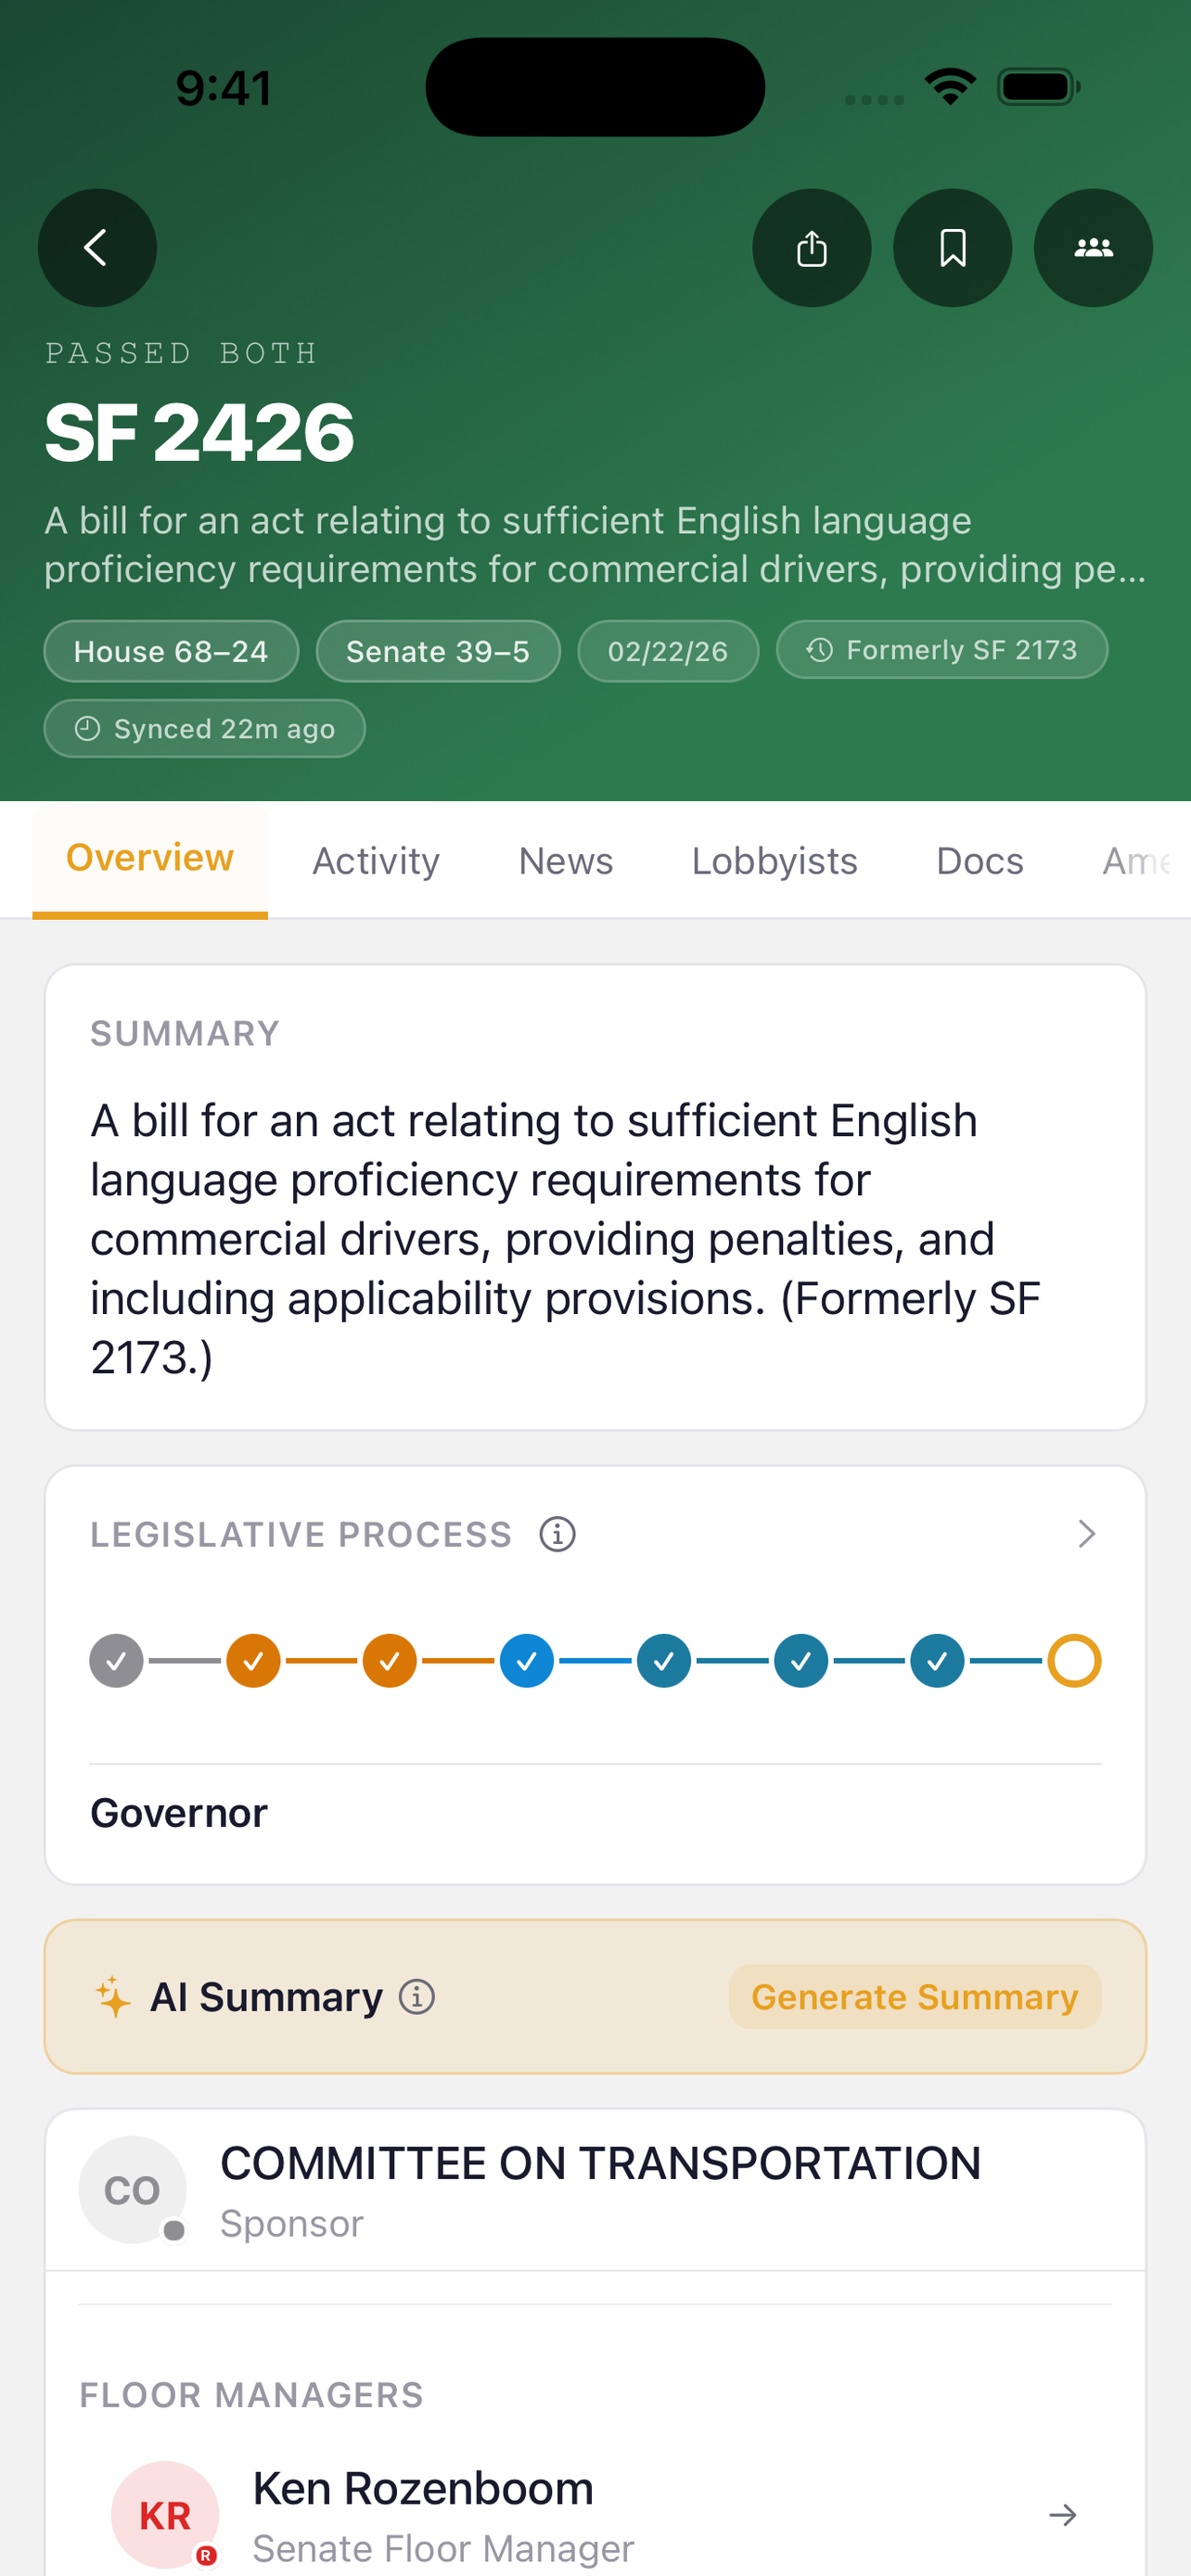Viewport: 1191px width, 2576px height.
Task: Open the Docs tab
Action: [979, 861]
